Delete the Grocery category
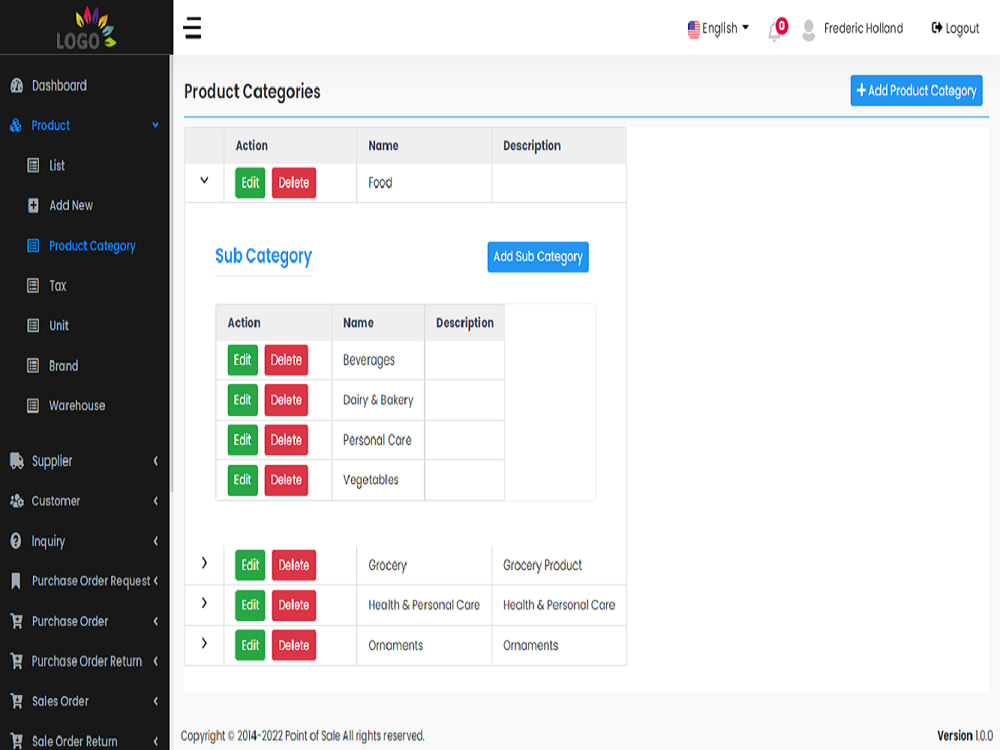 293,565
